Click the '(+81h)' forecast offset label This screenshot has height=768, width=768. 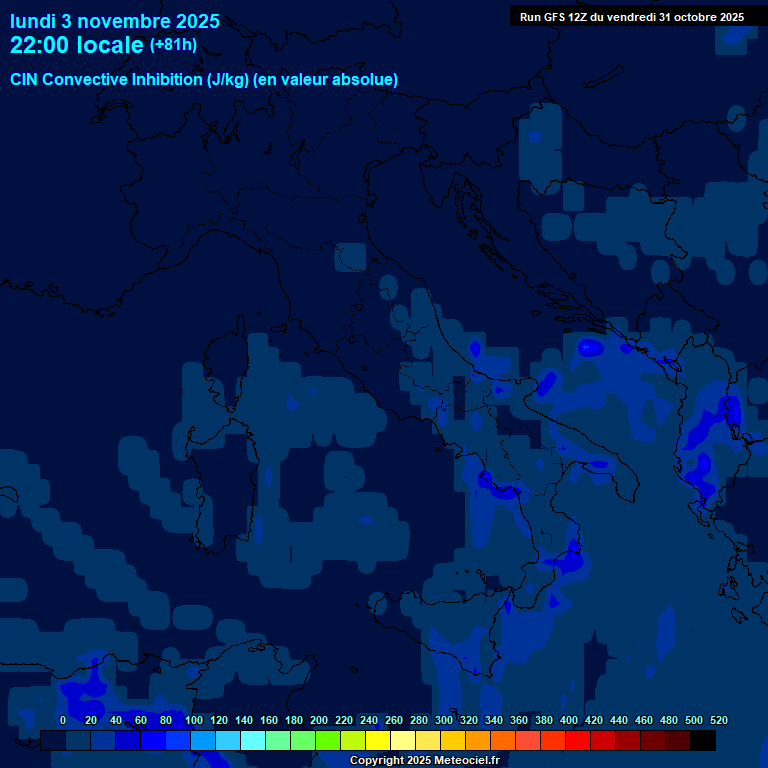[173, 45]
